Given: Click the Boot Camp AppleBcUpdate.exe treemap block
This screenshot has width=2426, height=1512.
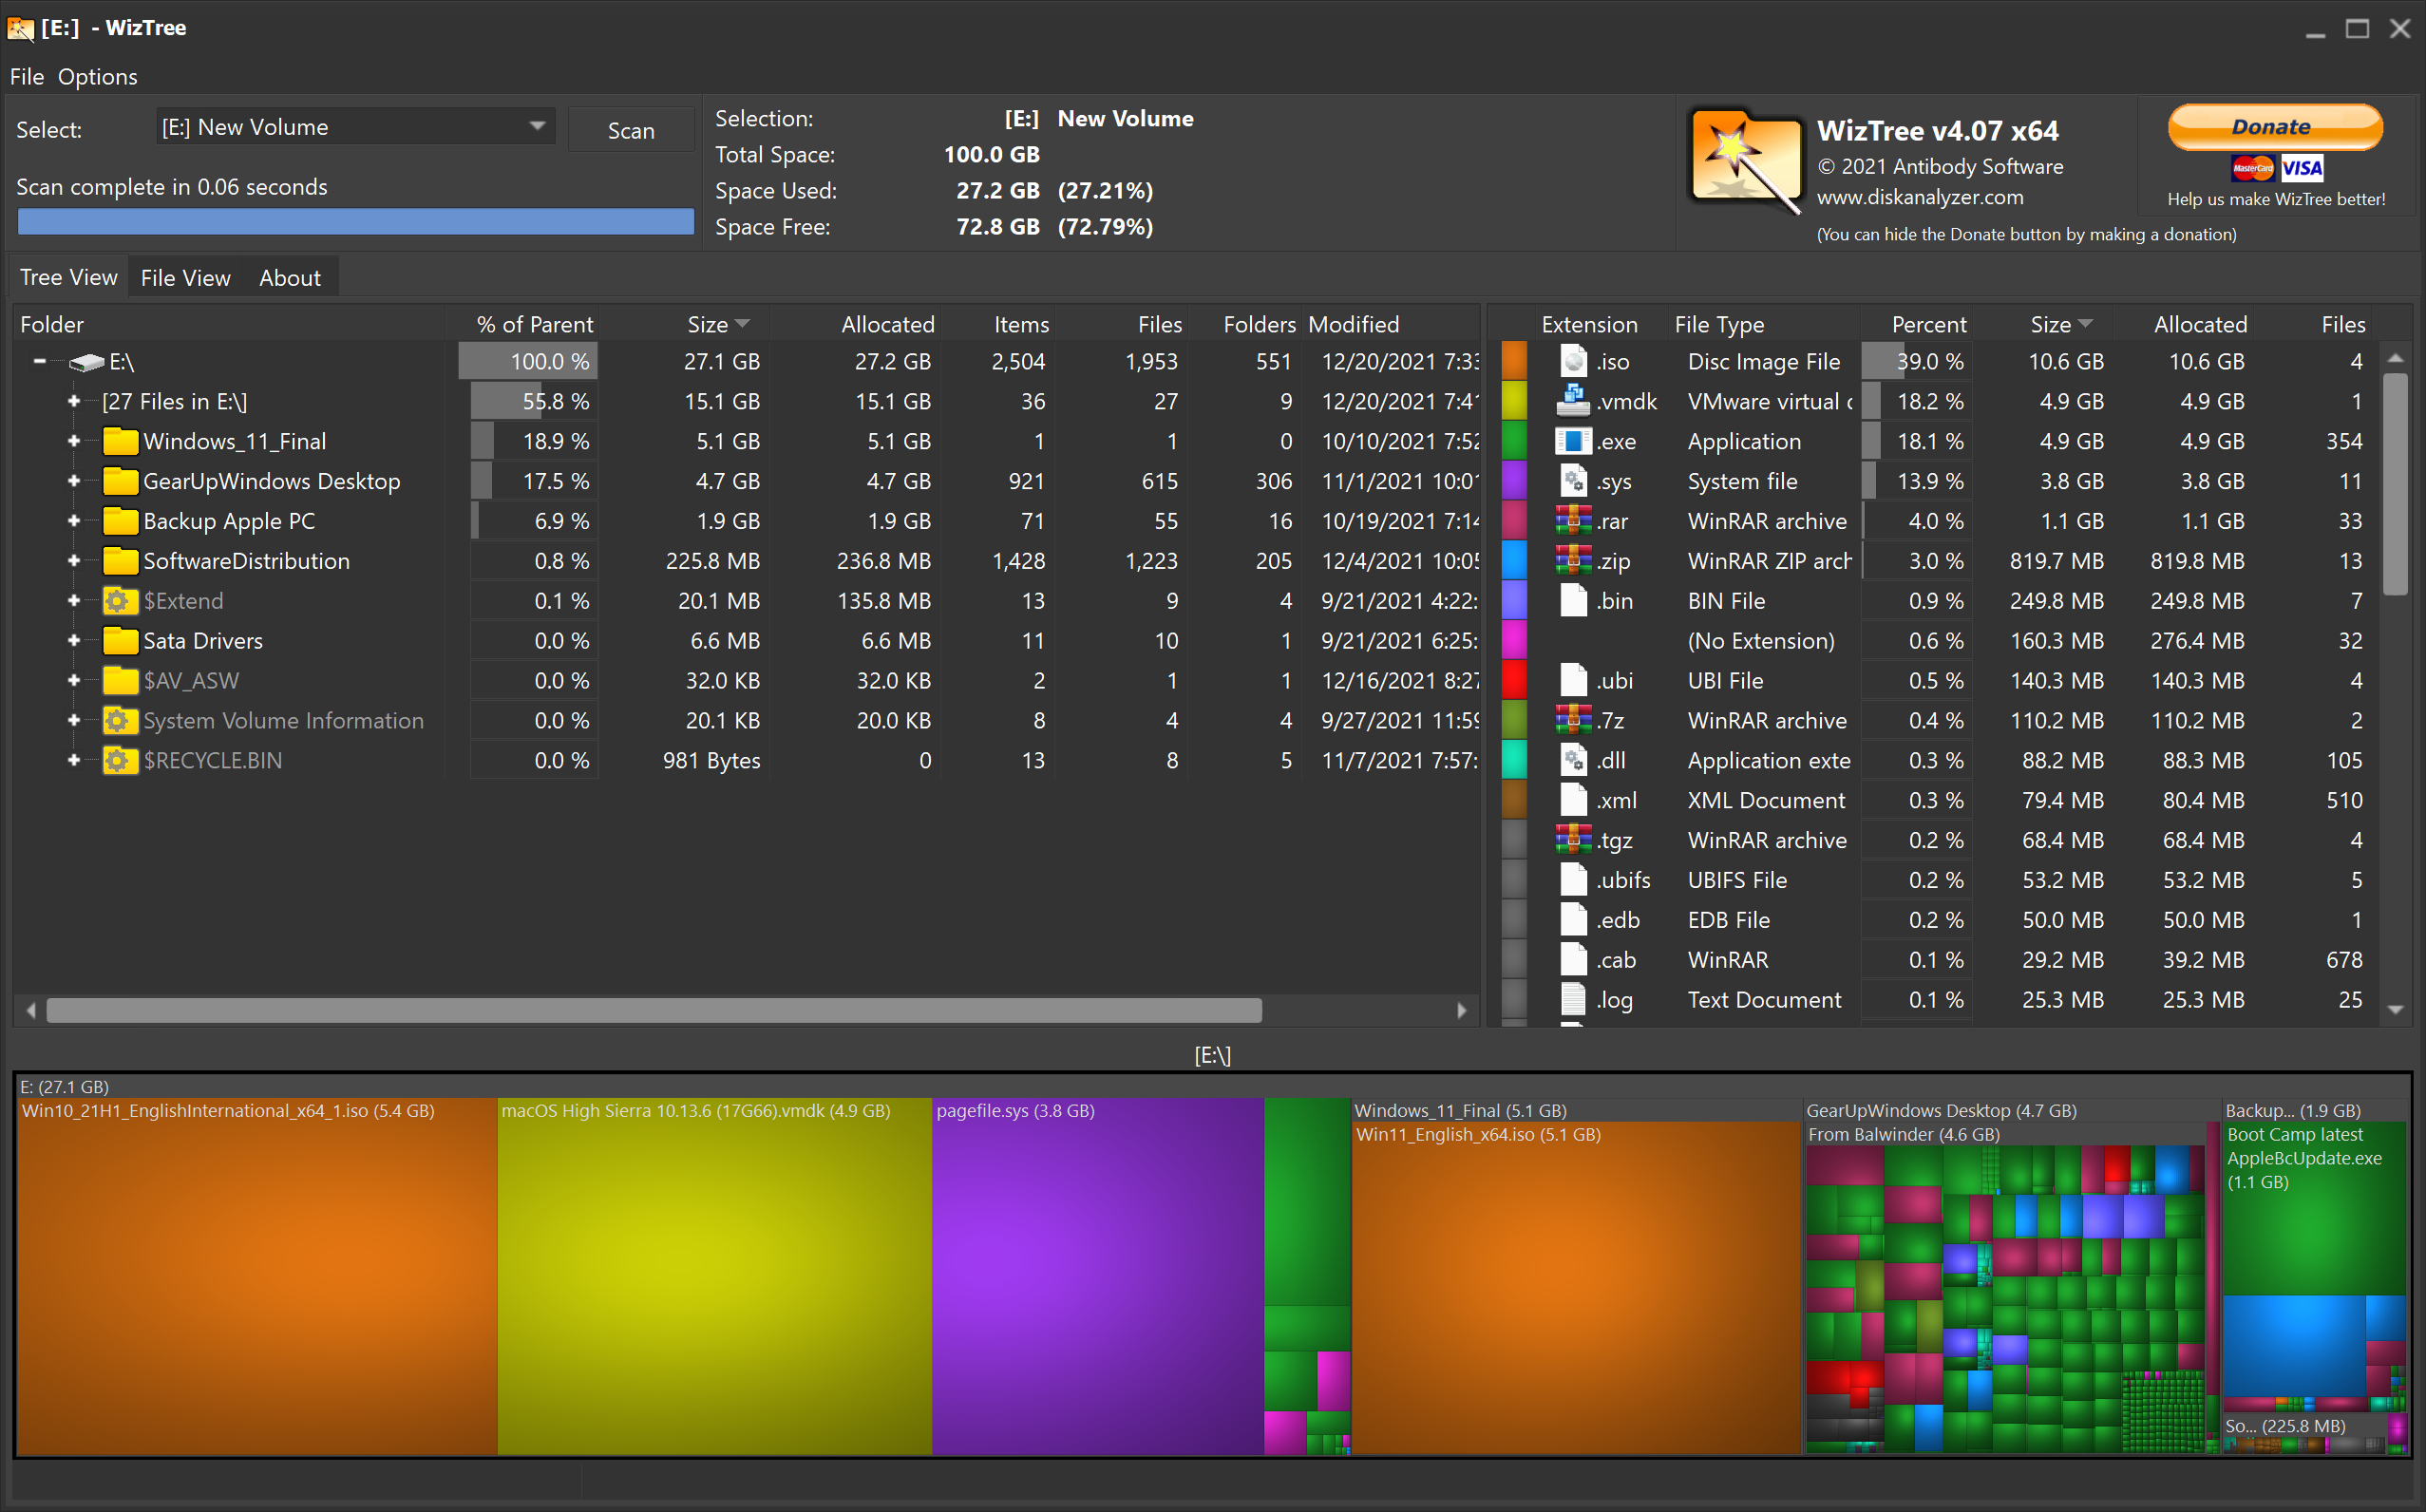Looking at the screenshot, I should pos(2312,1208).
